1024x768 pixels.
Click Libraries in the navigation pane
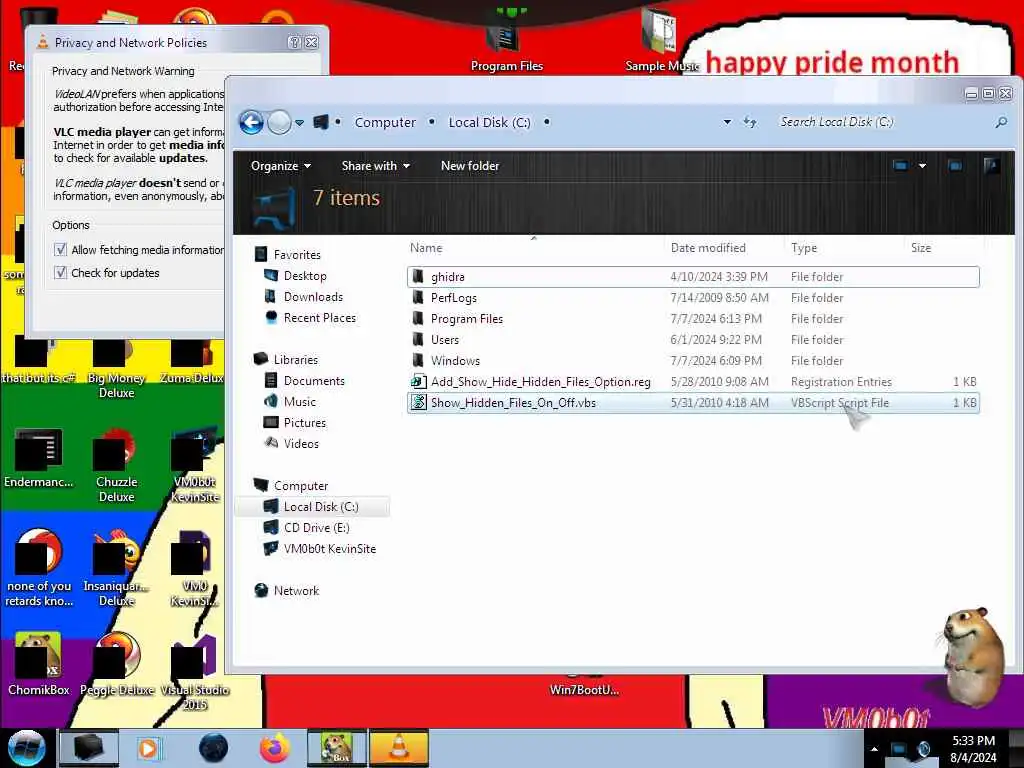pos(295,360)
